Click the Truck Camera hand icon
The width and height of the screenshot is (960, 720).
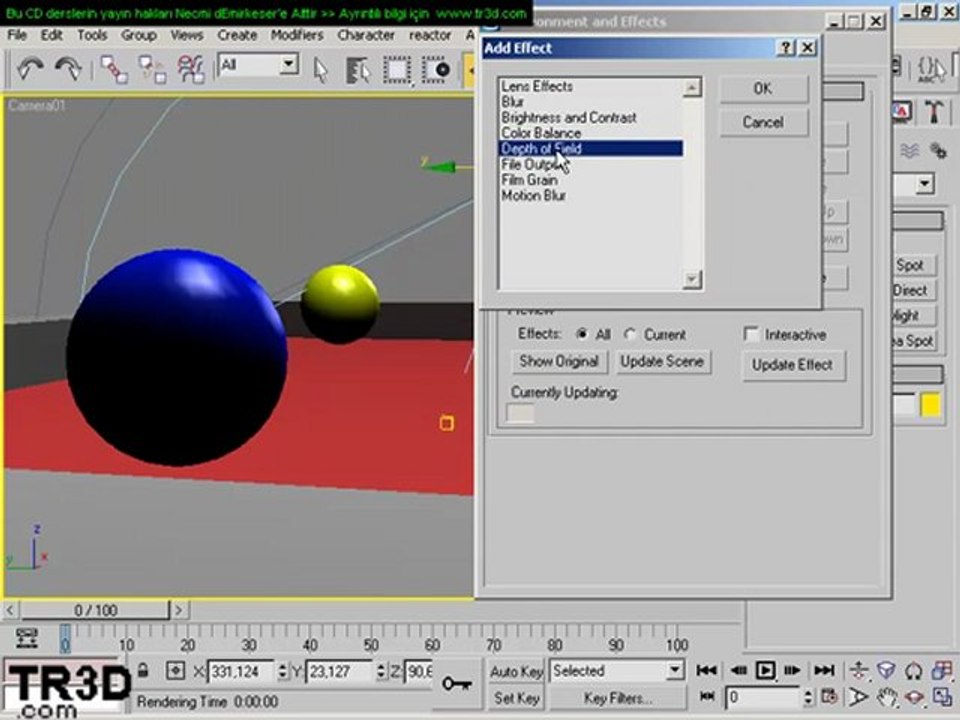coord(886,697)
